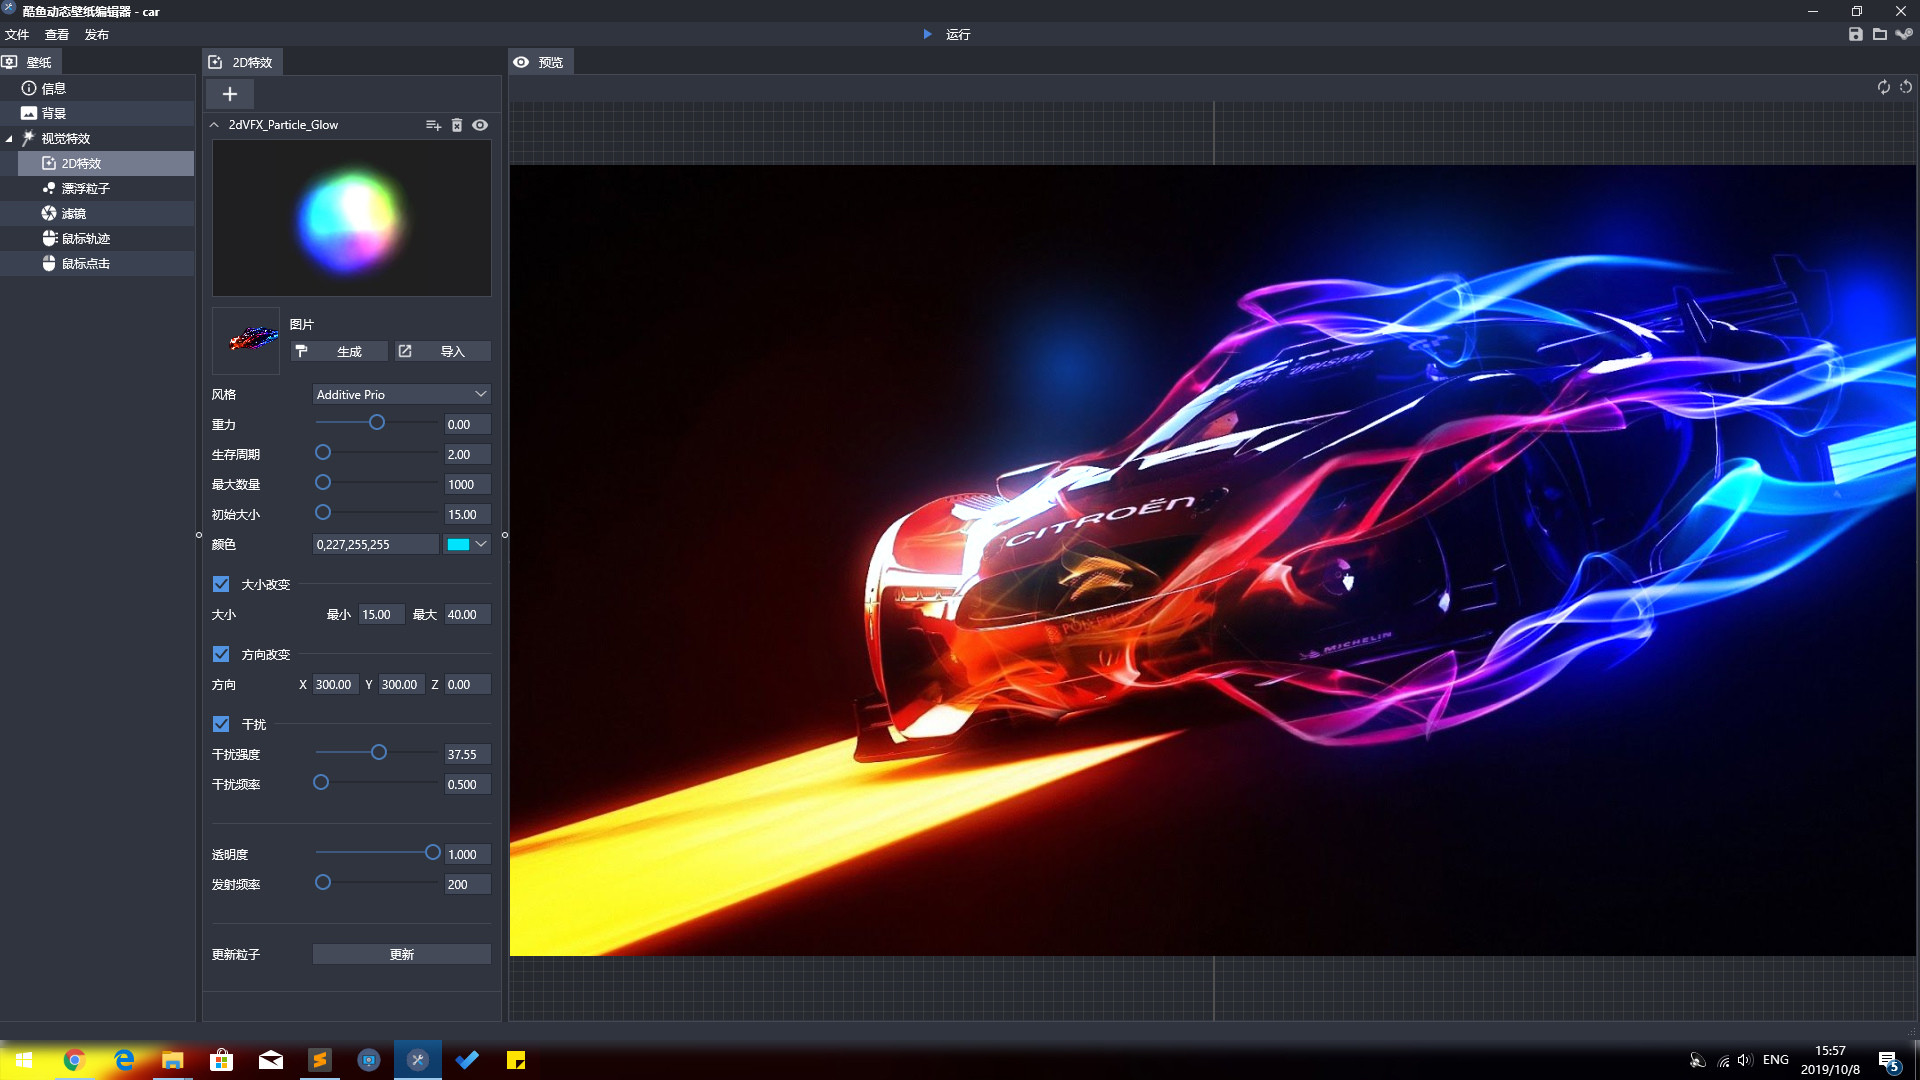
Task: Open the 发布 menu
Action: [x=96, y=34]
